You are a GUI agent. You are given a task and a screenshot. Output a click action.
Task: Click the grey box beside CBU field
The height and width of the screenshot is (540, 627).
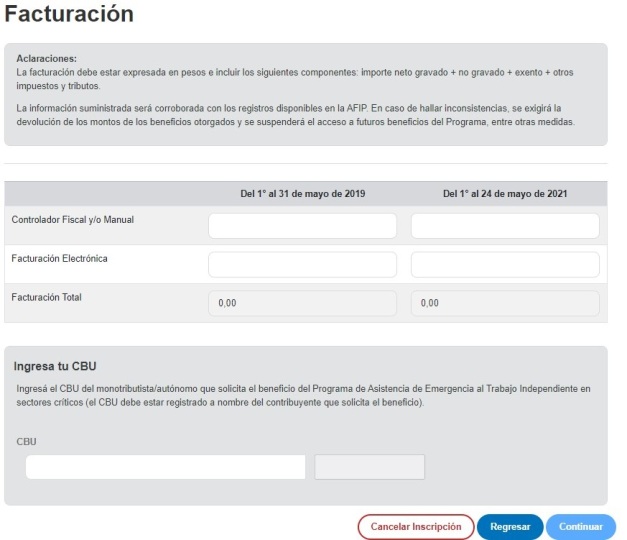tap(369, 467)
